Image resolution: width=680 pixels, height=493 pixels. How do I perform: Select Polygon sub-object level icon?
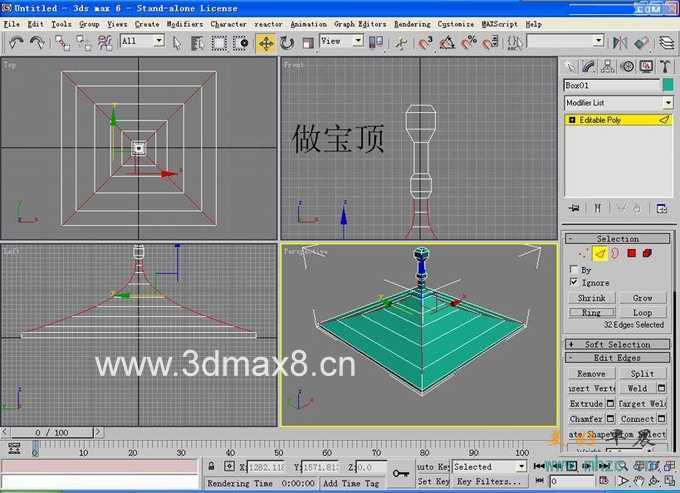click(x=631, y=253)
